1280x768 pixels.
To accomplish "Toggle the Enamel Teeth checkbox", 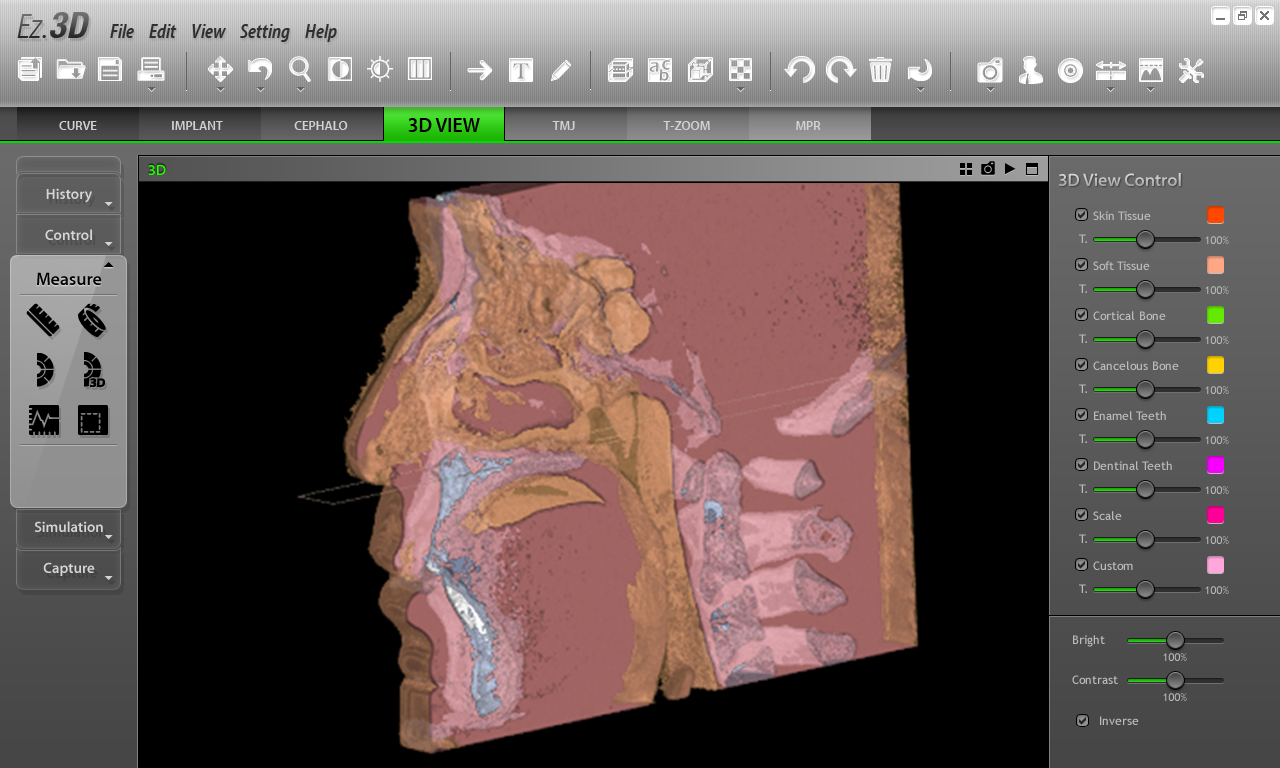I will click(1081, 415).
